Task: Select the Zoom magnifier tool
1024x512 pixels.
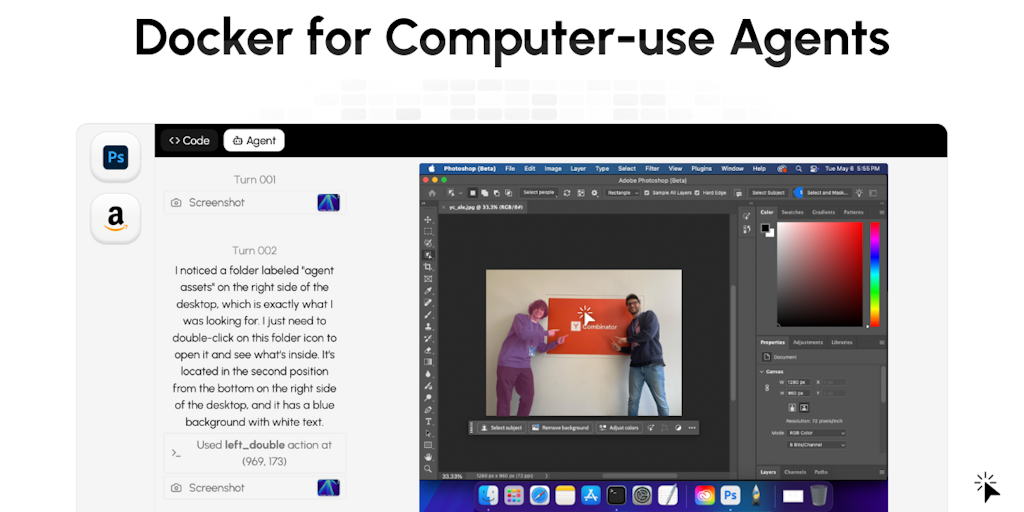Action: point(428,468)
